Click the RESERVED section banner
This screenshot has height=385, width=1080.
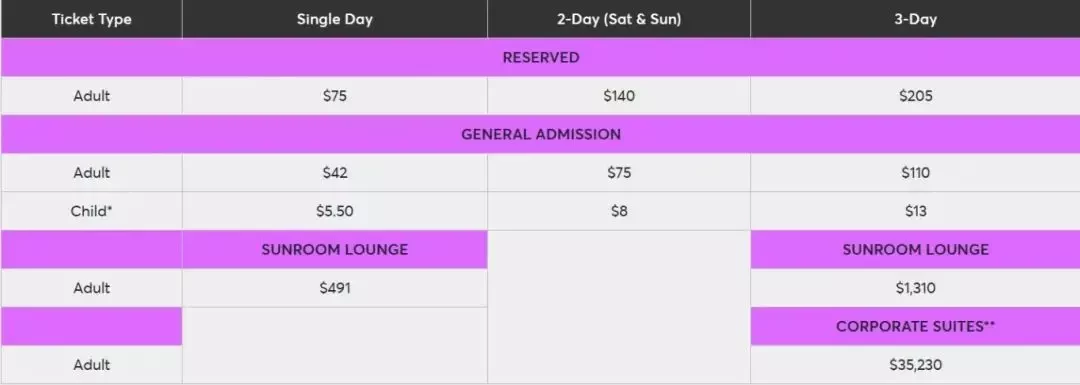click(x=541, y=57)
